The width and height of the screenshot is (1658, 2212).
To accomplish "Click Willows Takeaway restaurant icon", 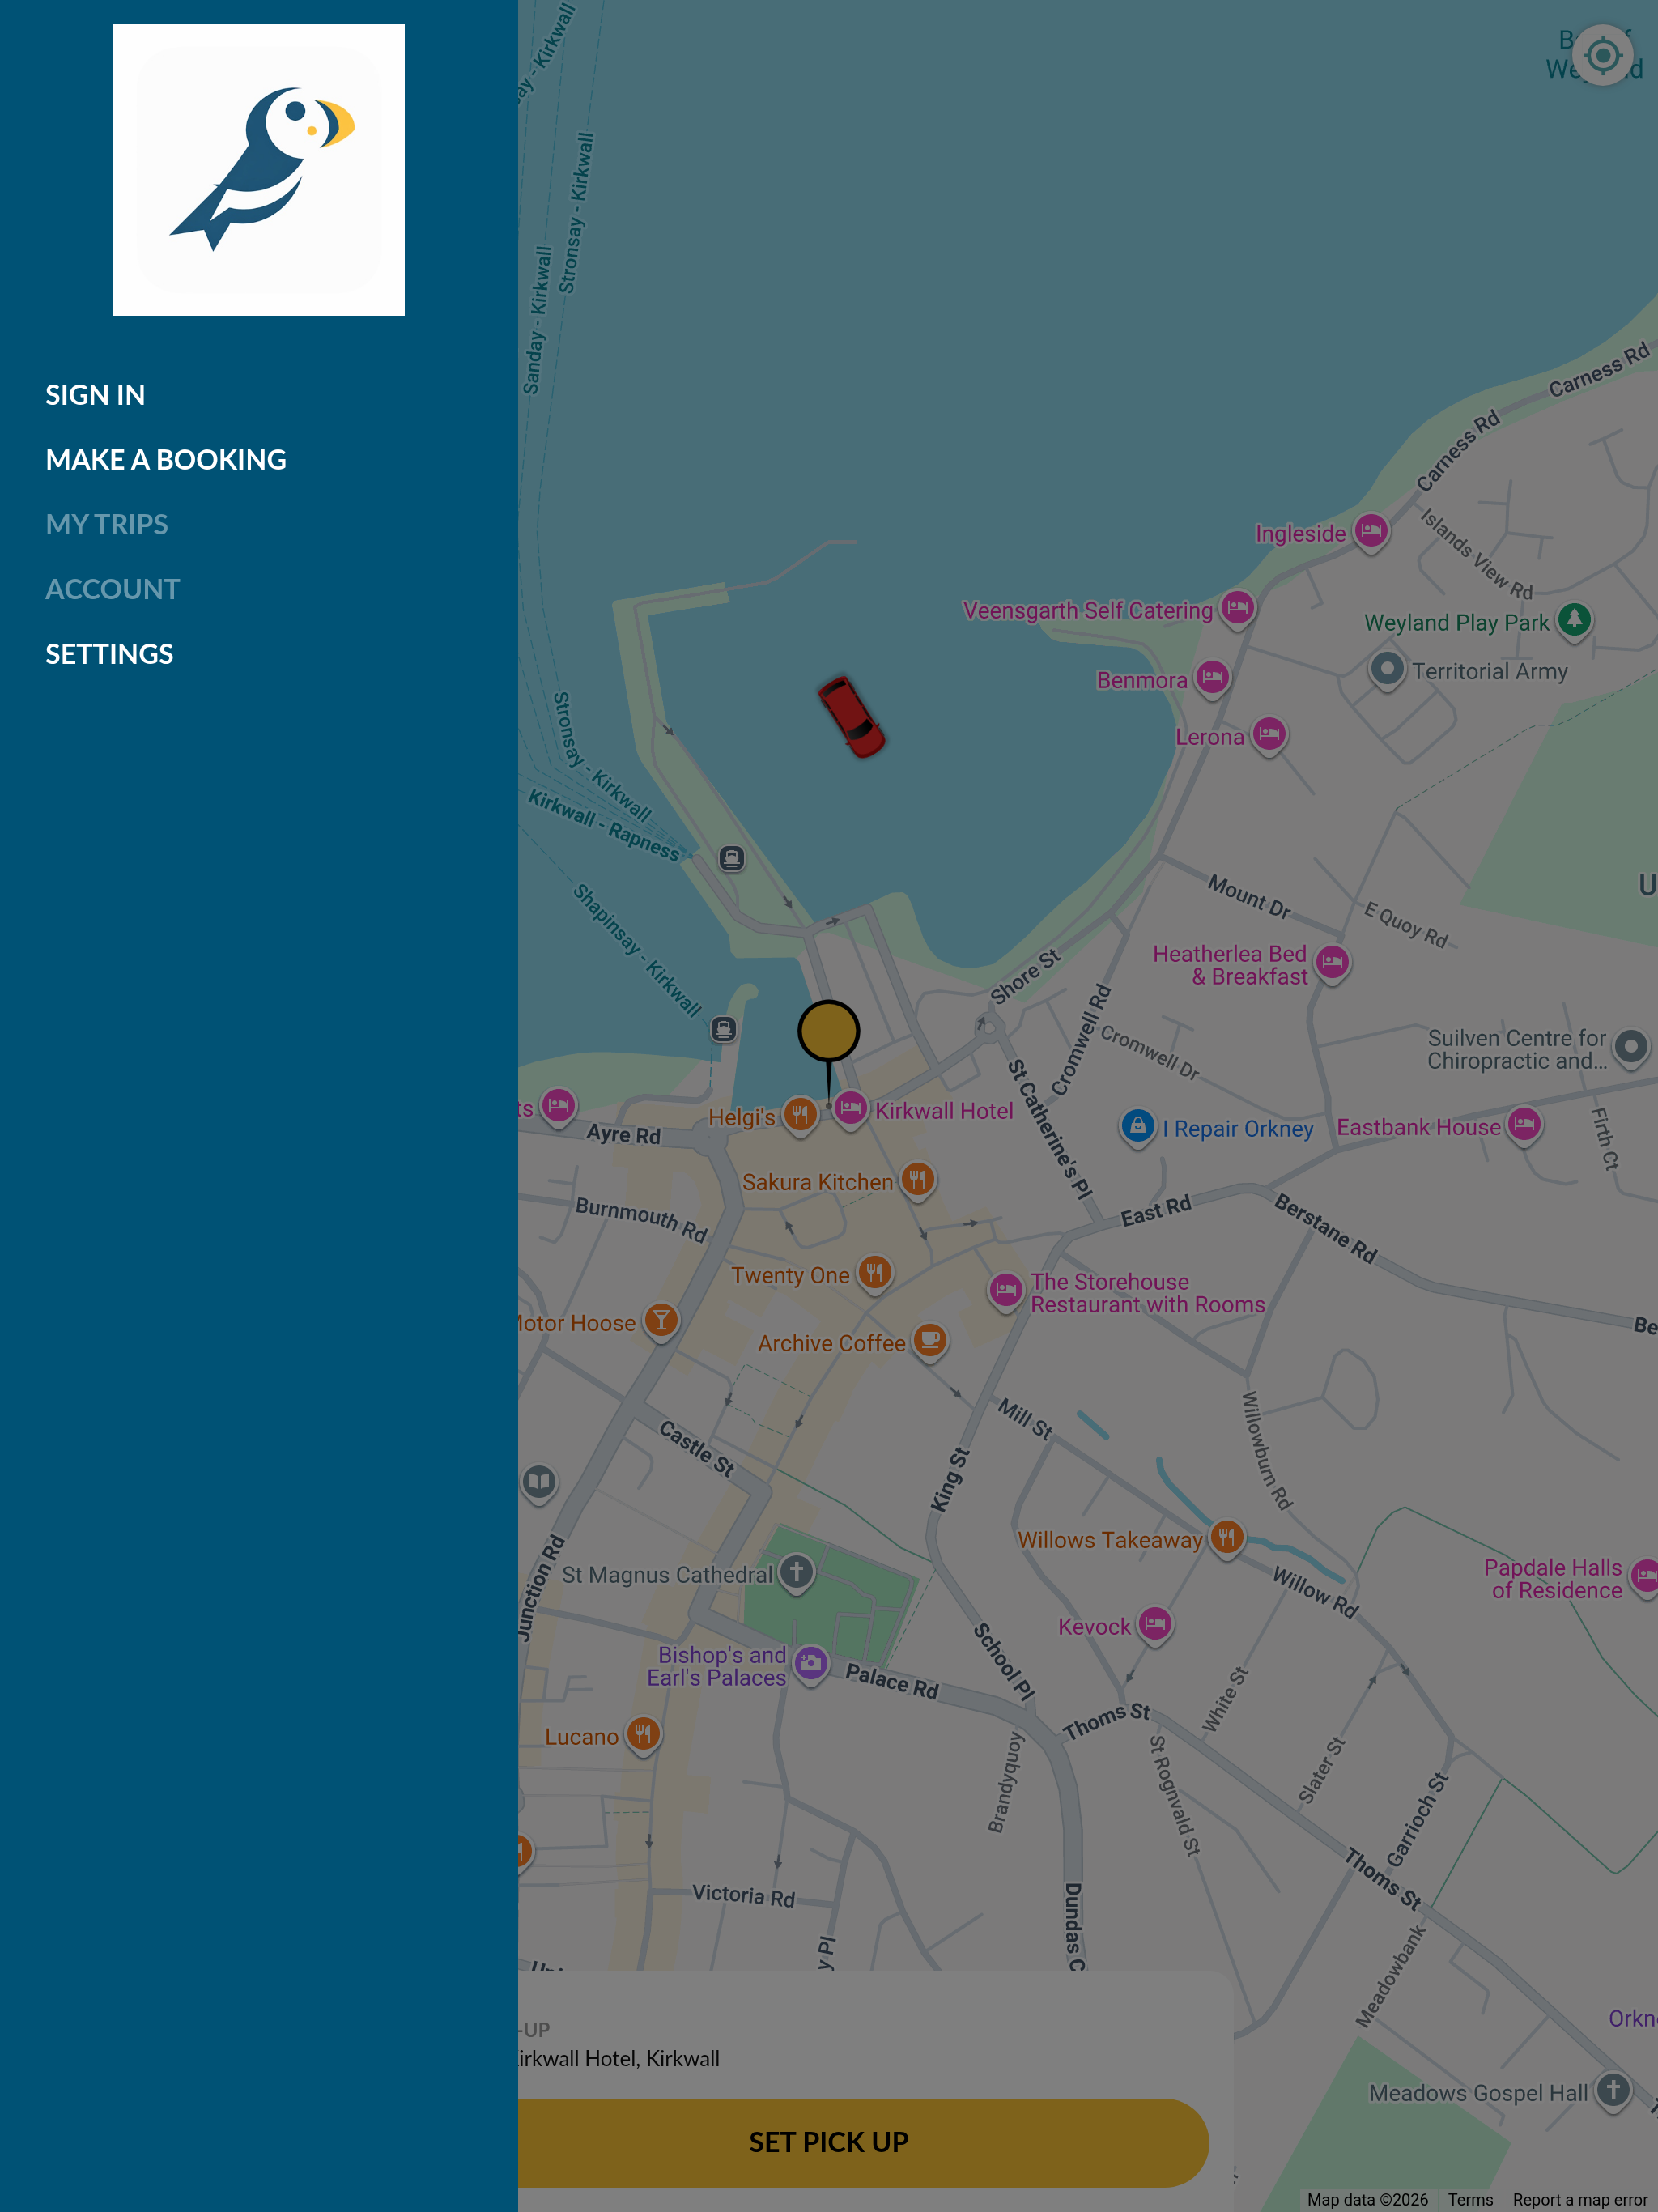I will click(x=1227, y=1538).
